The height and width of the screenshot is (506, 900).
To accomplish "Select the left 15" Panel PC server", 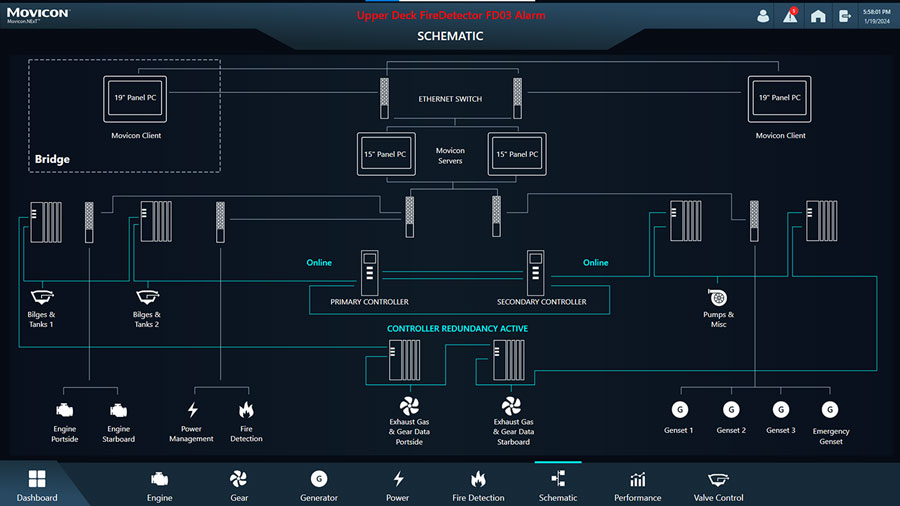I will 386,154.
